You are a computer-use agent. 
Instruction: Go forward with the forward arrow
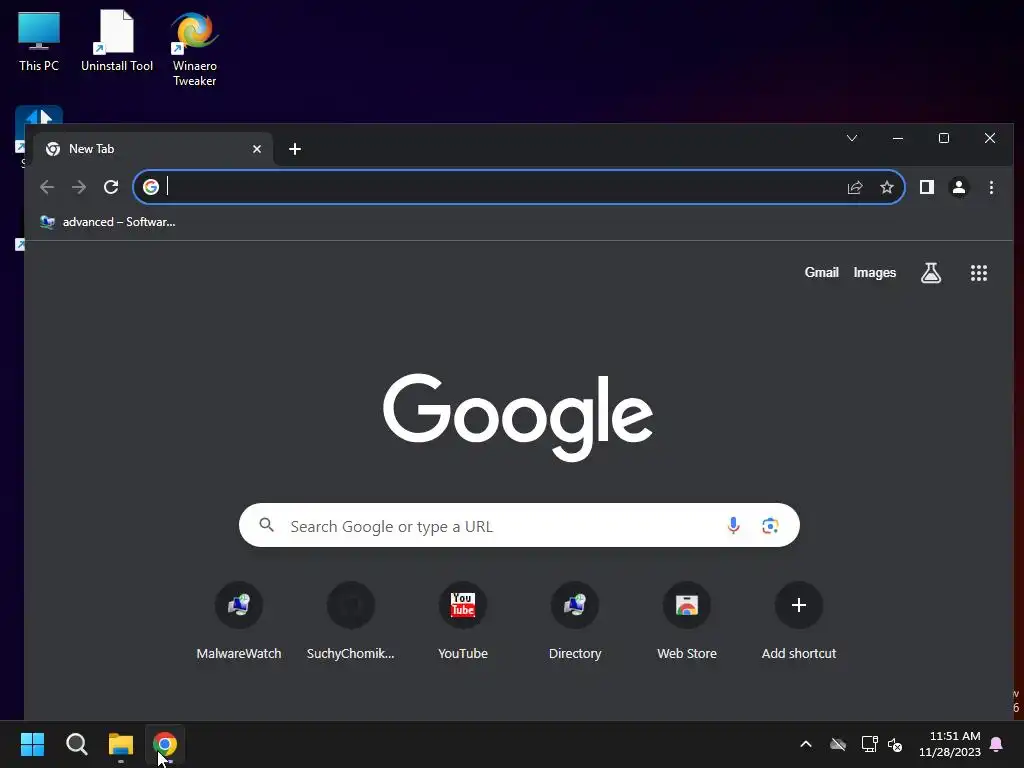[79, 187]
